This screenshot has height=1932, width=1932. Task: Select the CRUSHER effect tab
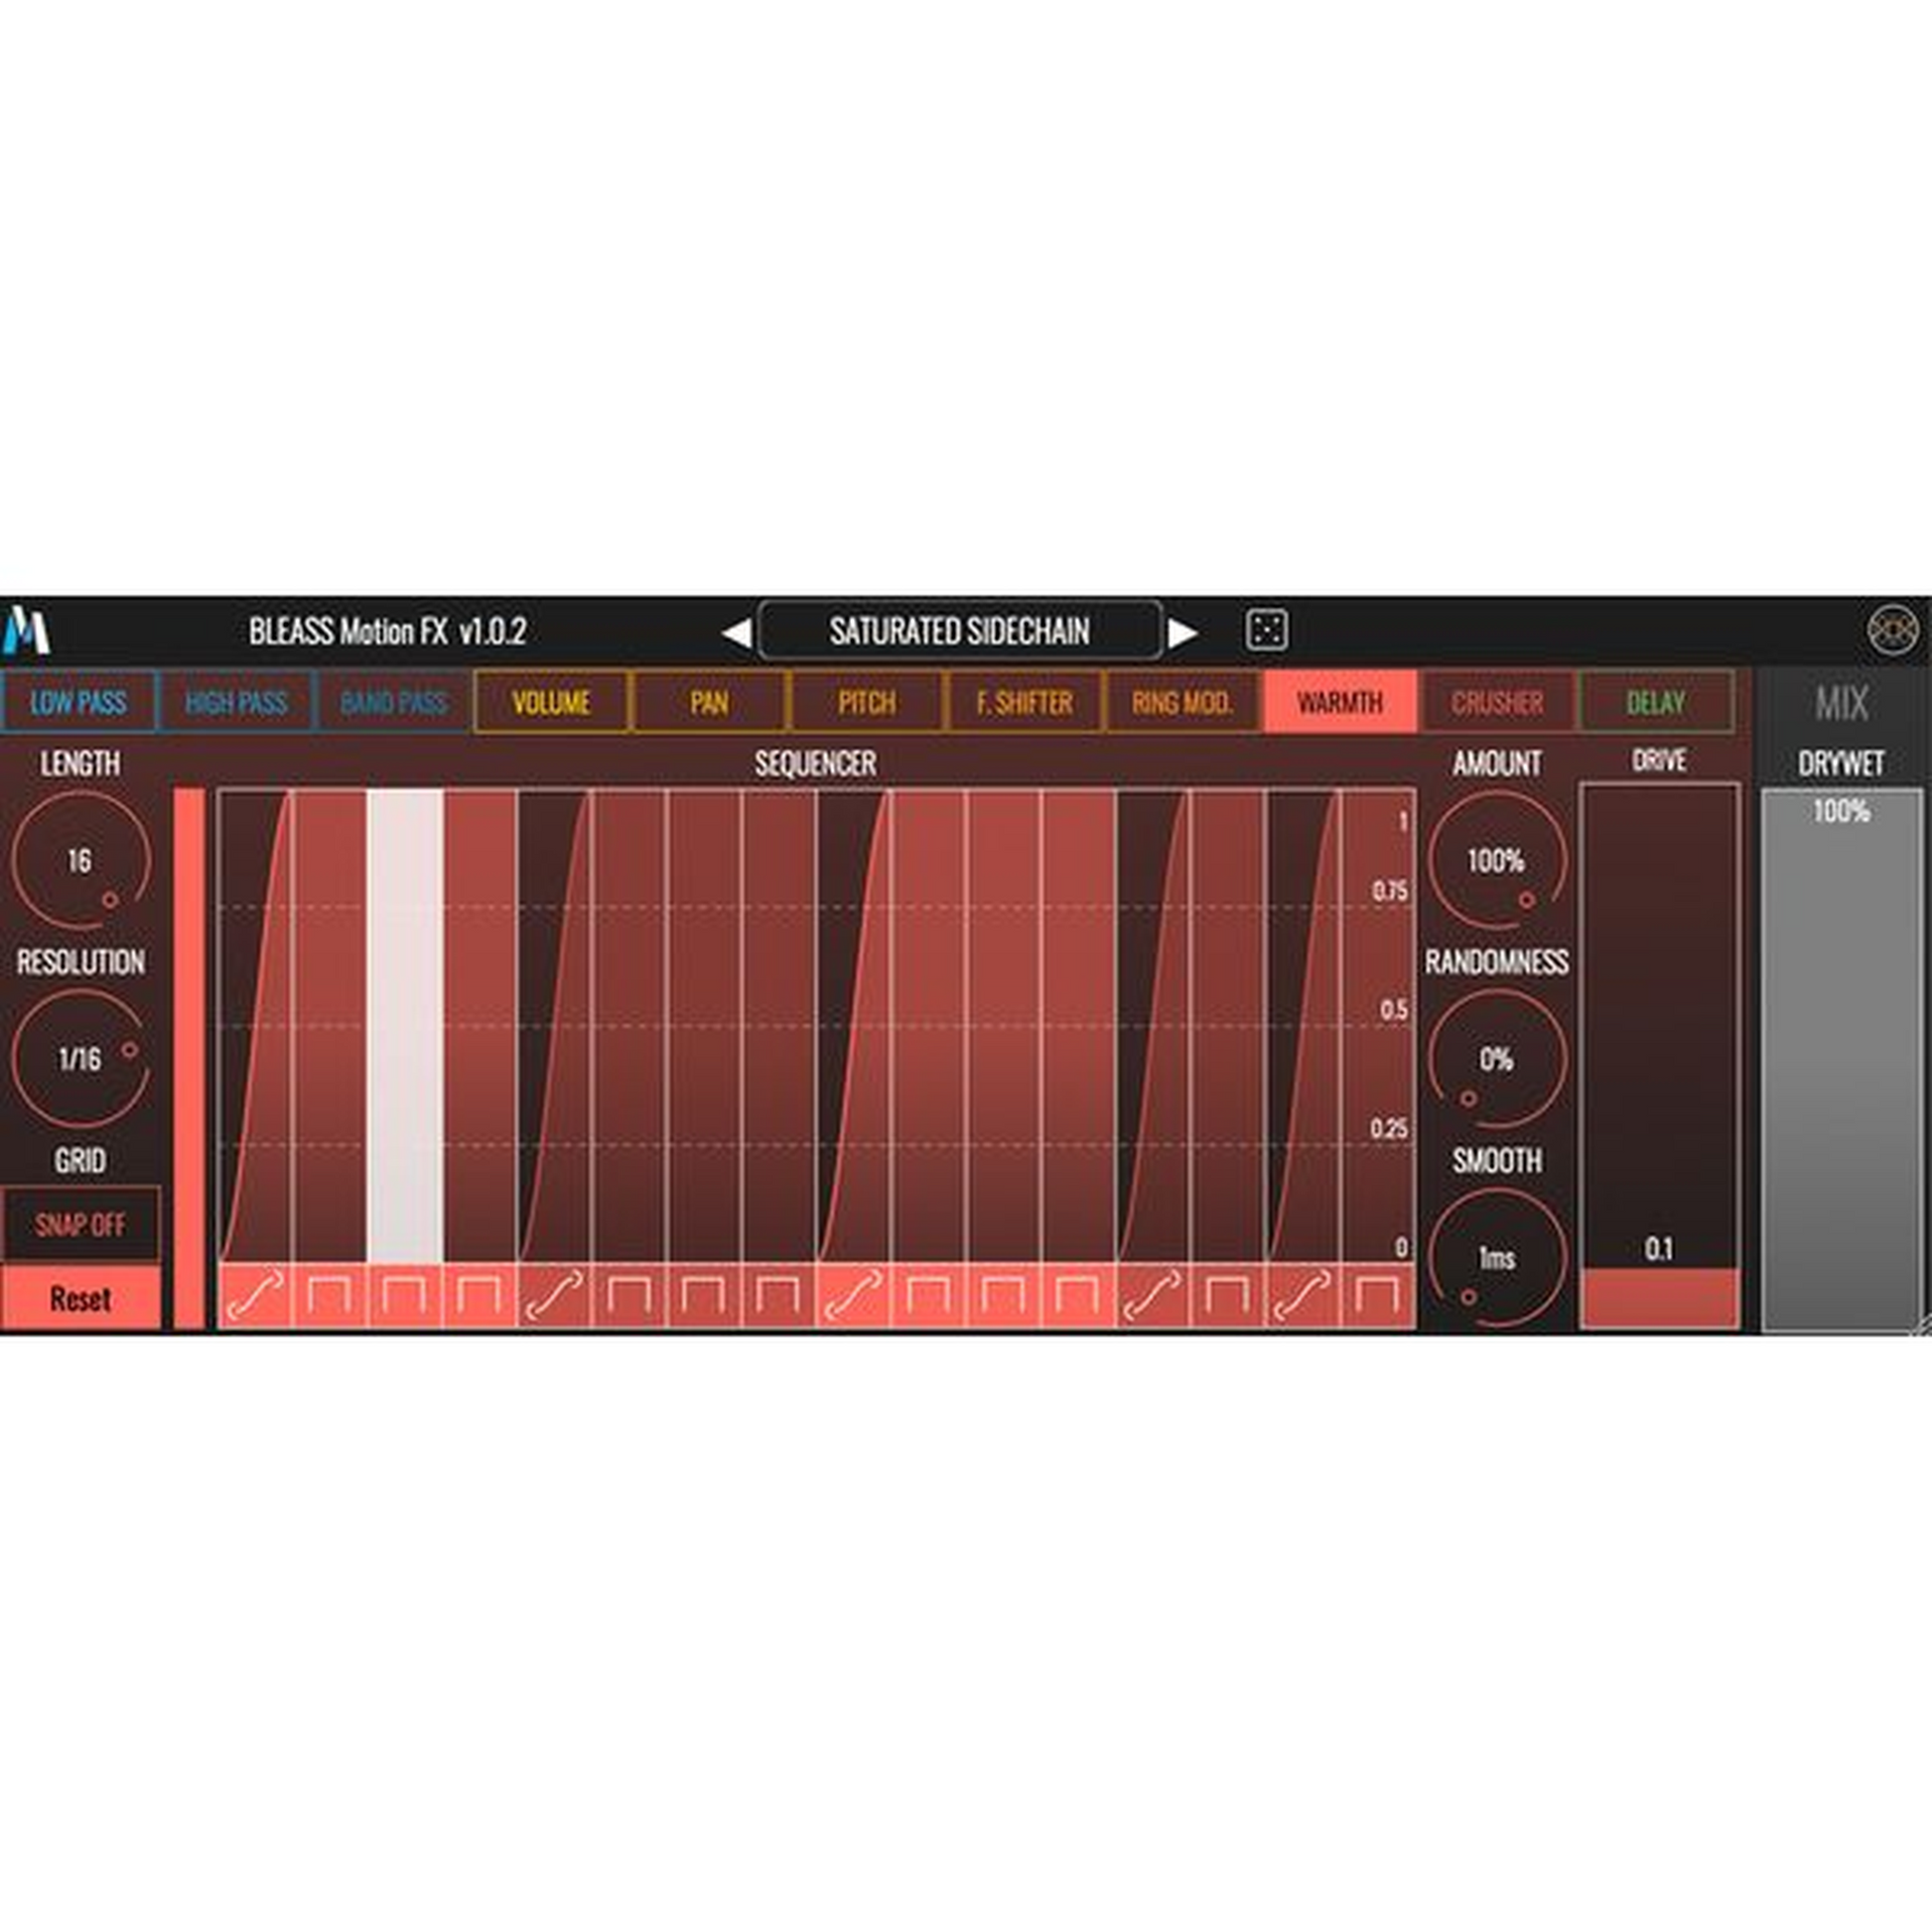pos(1496,703)
